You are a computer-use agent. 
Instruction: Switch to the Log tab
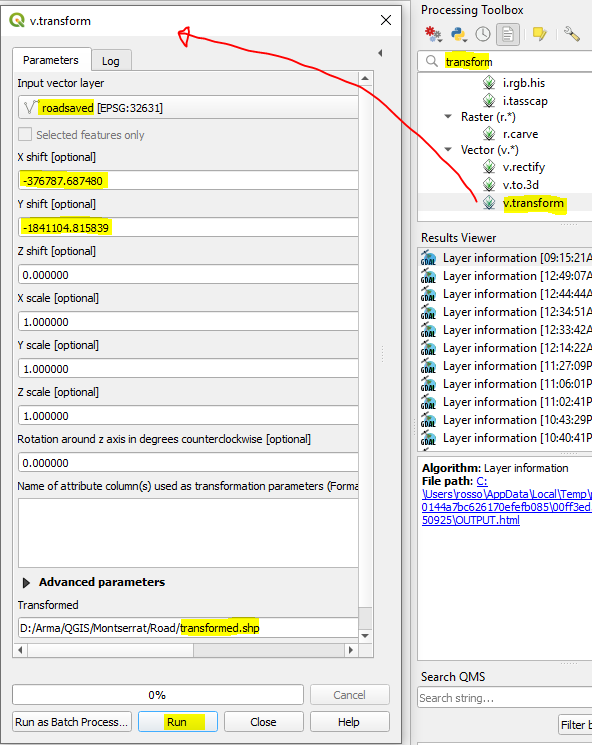coord(111,61)
